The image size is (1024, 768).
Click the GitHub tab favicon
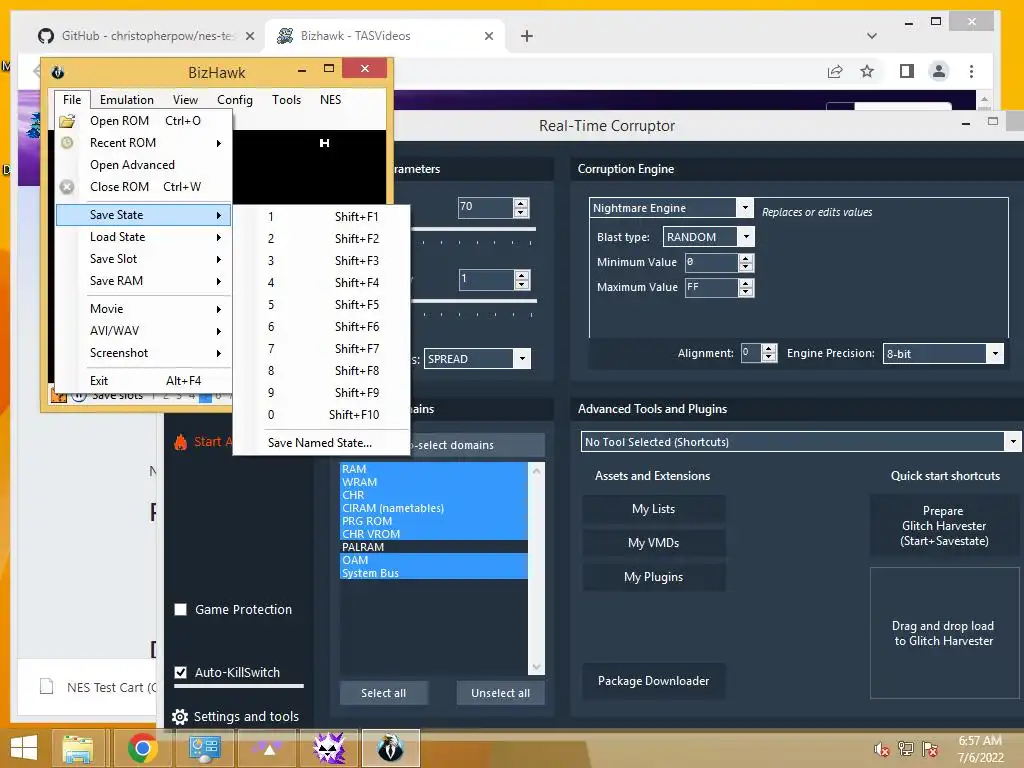46,36
